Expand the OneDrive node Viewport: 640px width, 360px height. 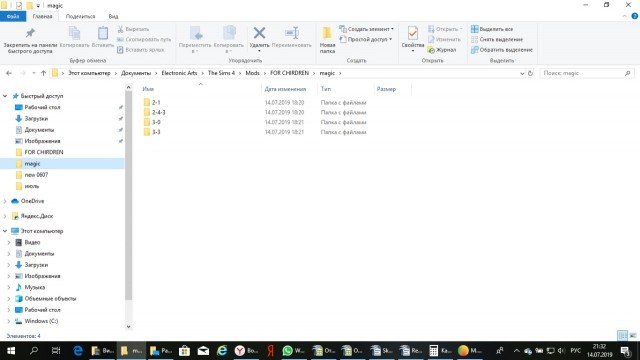tap(5, 201)
